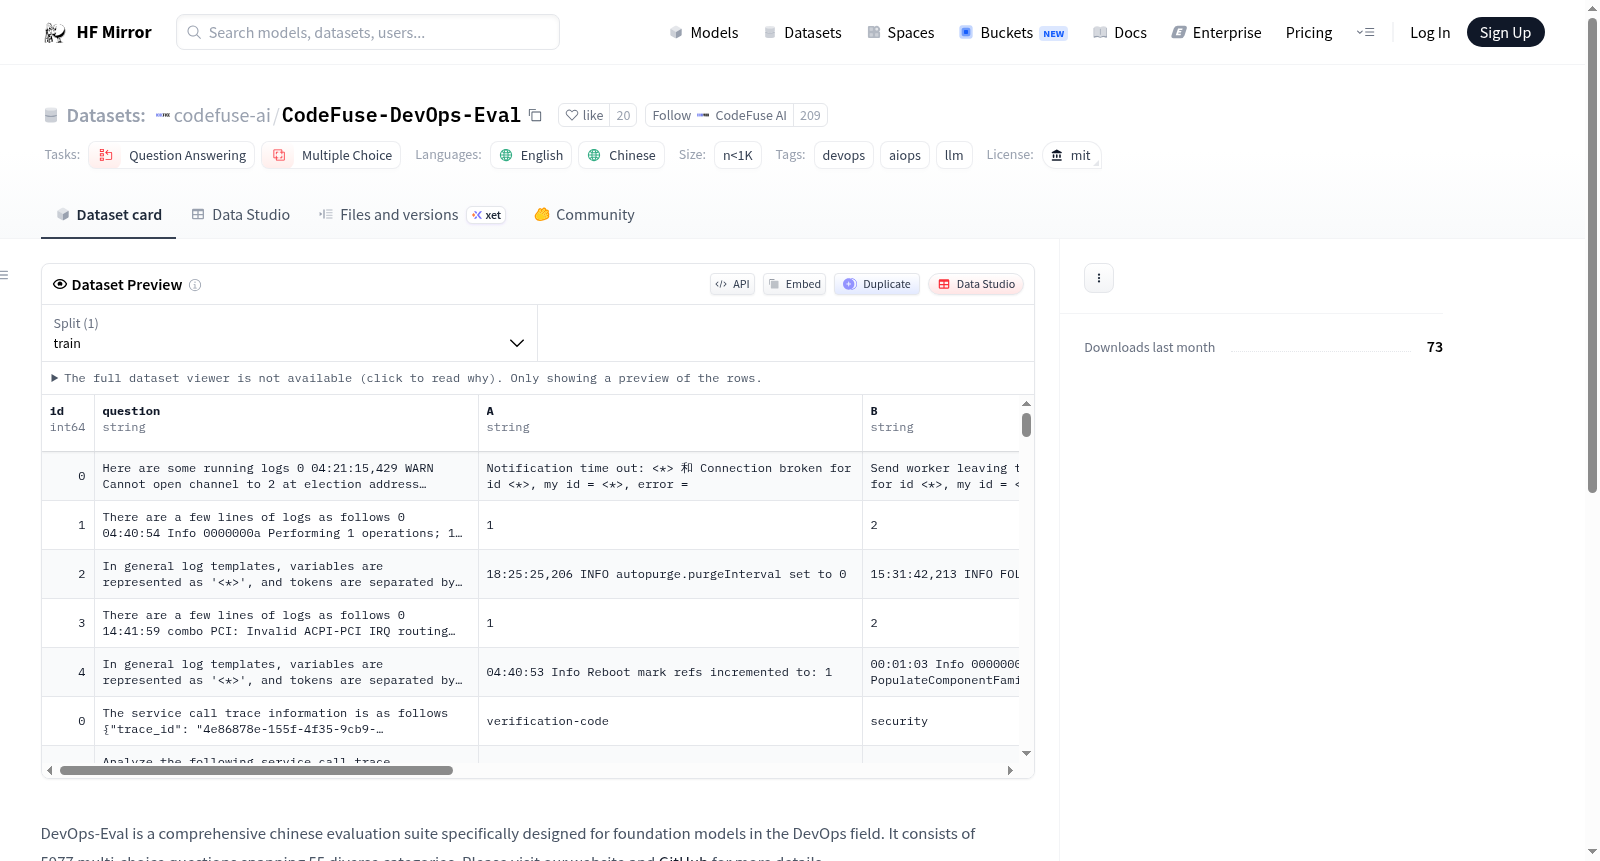Click the table's vertical scrollbar thumb
The height and width of the screenshot is (861, 1600).
click(1026, 425)
